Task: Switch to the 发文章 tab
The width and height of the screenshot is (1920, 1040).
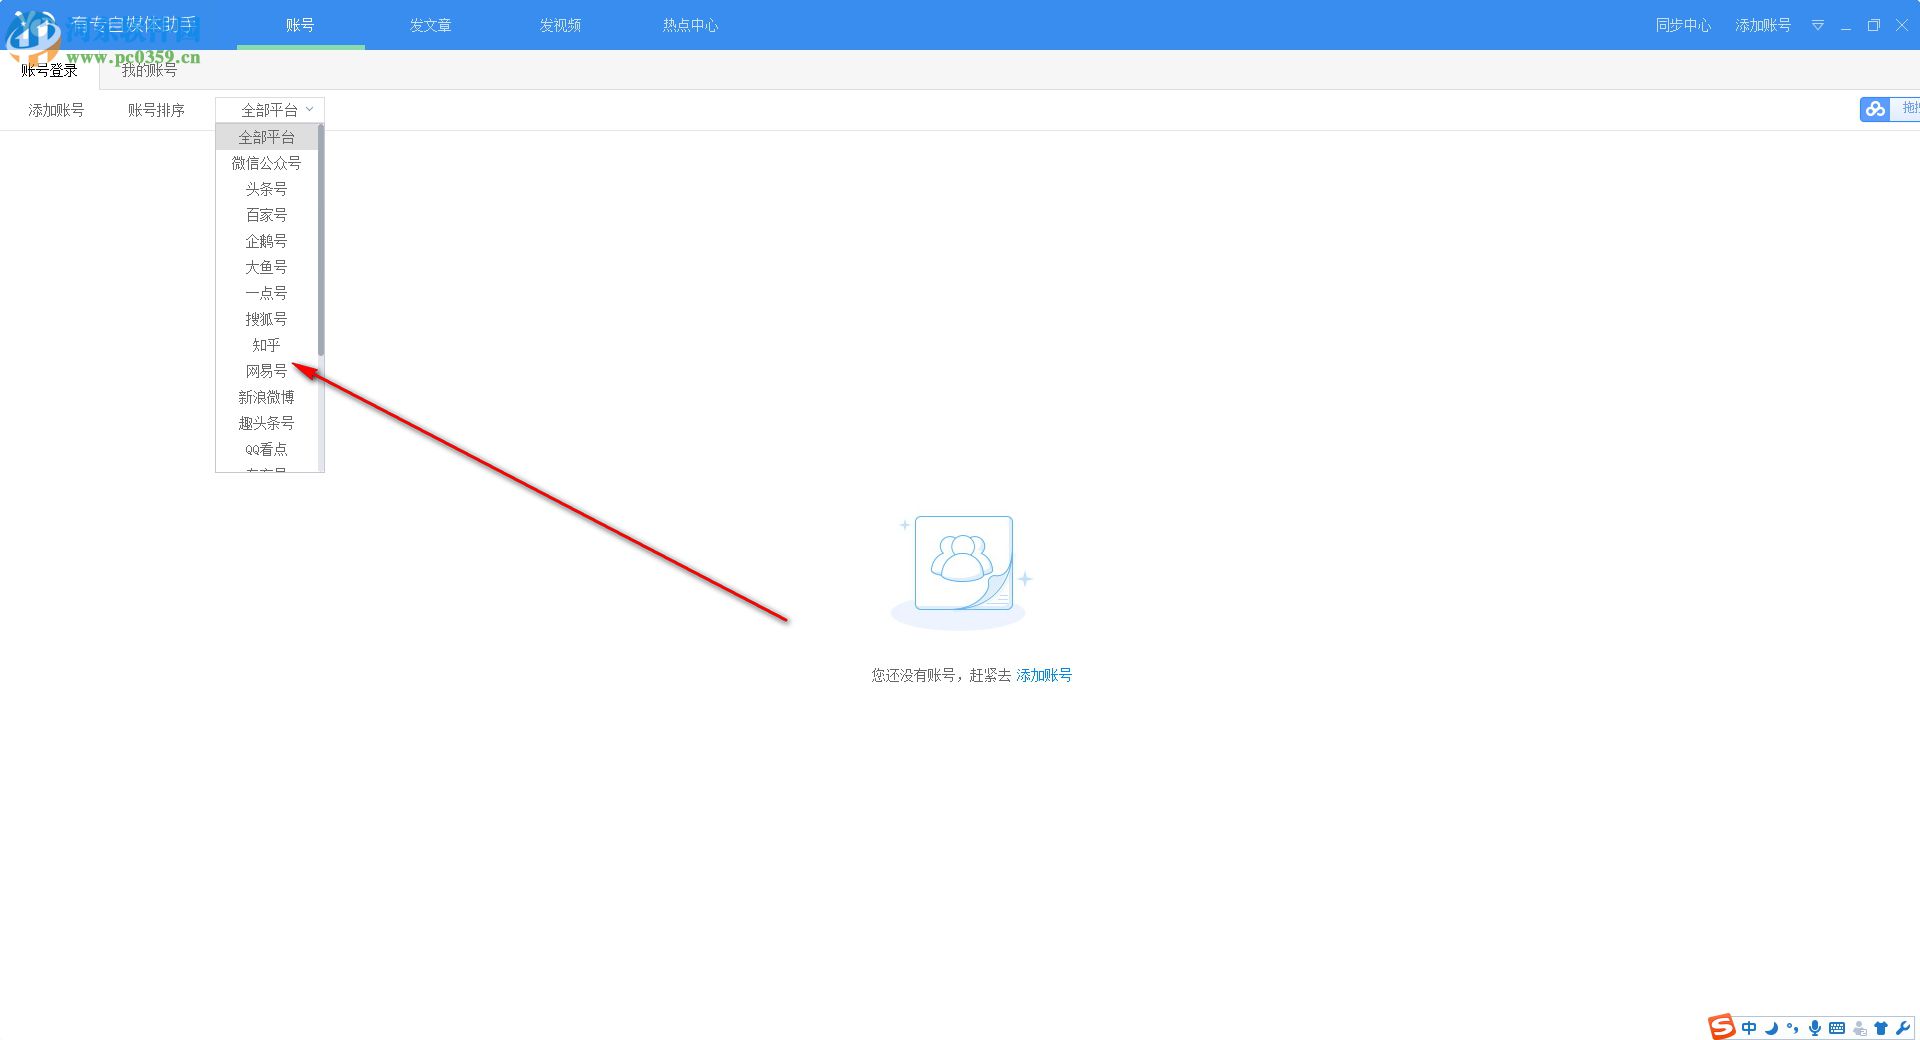Action: (x=430, y=25)
